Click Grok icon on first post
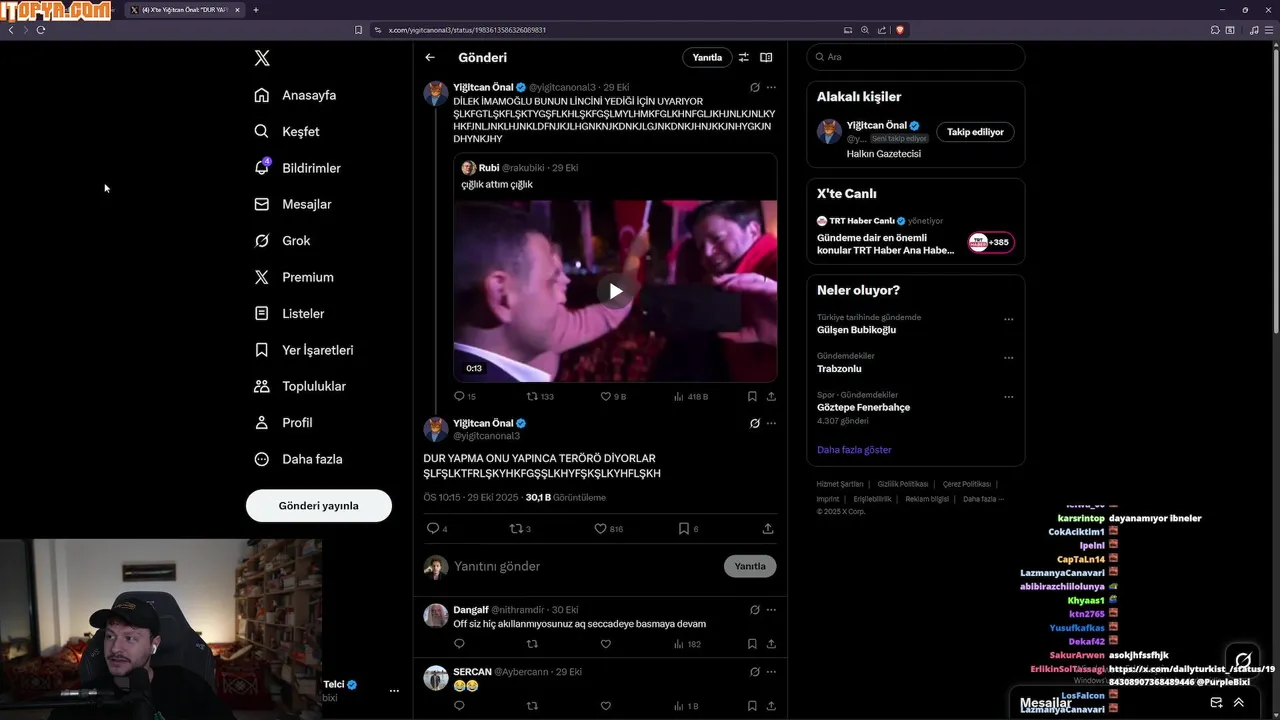Viewport: 1280px width, 720px height. (x=755, y=87)
